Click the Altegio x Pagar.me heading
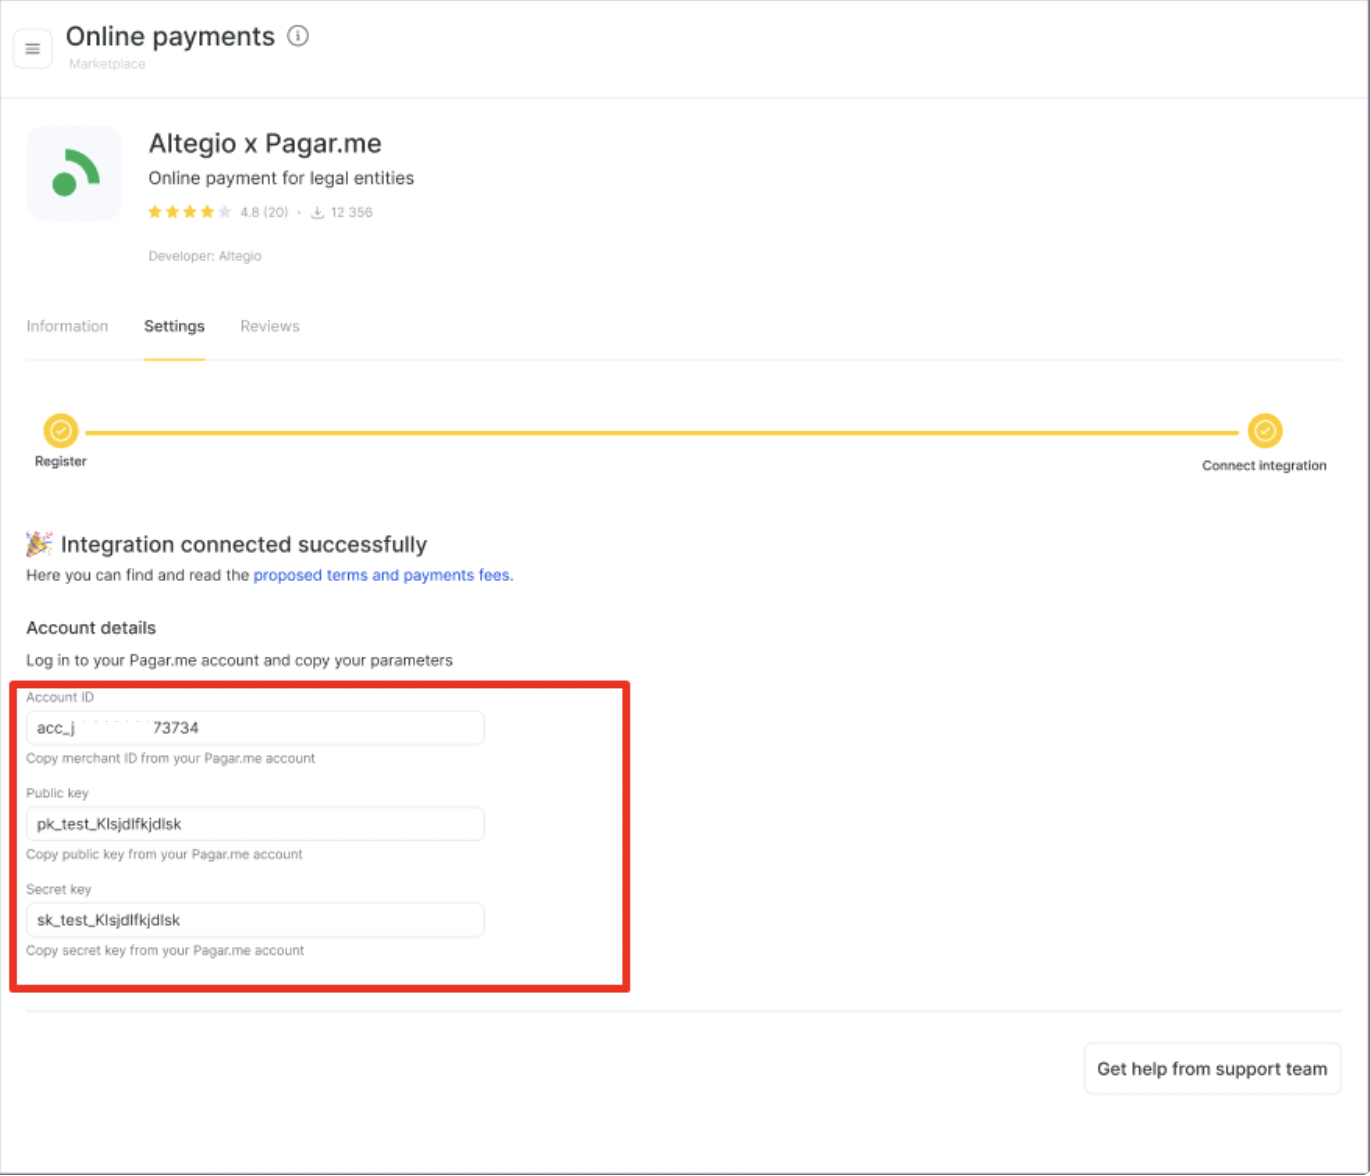This screenshot has height=1176, width=1370. tap(265, 143)
